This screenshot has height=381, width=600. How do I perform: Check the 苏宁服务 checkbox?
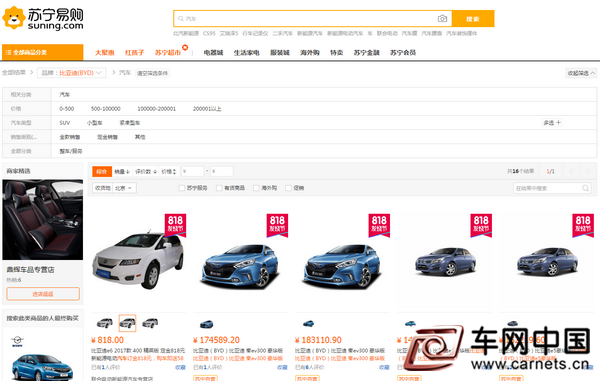[182, 188]
